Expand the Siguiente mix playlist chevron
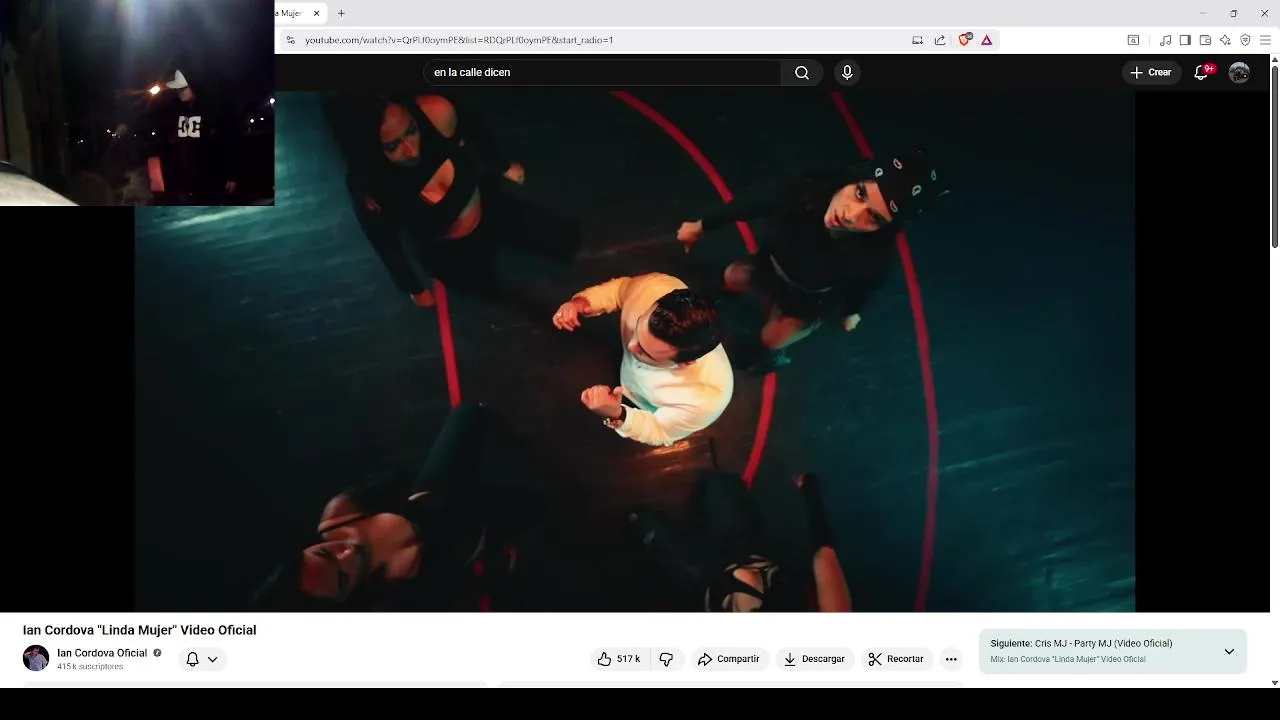 pyautogui.click(x=1229, y=651)
